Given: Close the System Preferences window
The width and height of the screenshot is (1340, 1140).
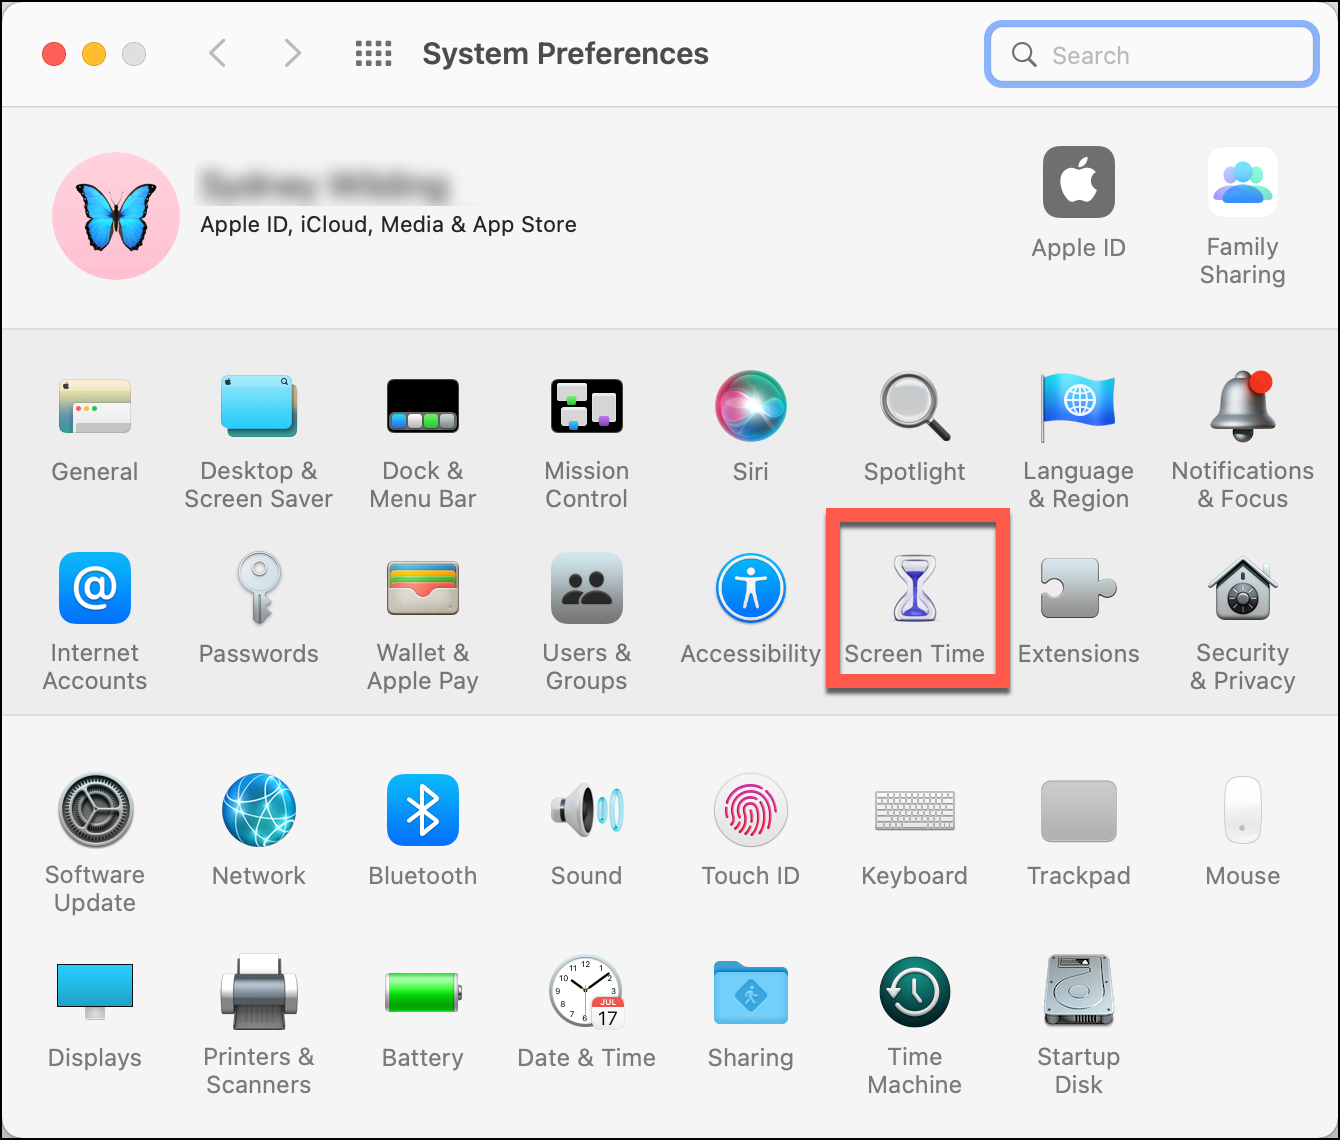Looking at the screenshot, I should (54, 54).
